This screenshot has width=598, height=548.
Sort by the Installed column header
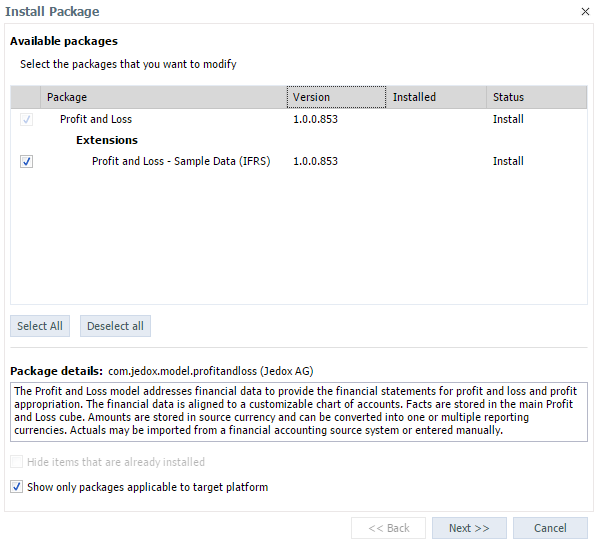coord(436,97)
